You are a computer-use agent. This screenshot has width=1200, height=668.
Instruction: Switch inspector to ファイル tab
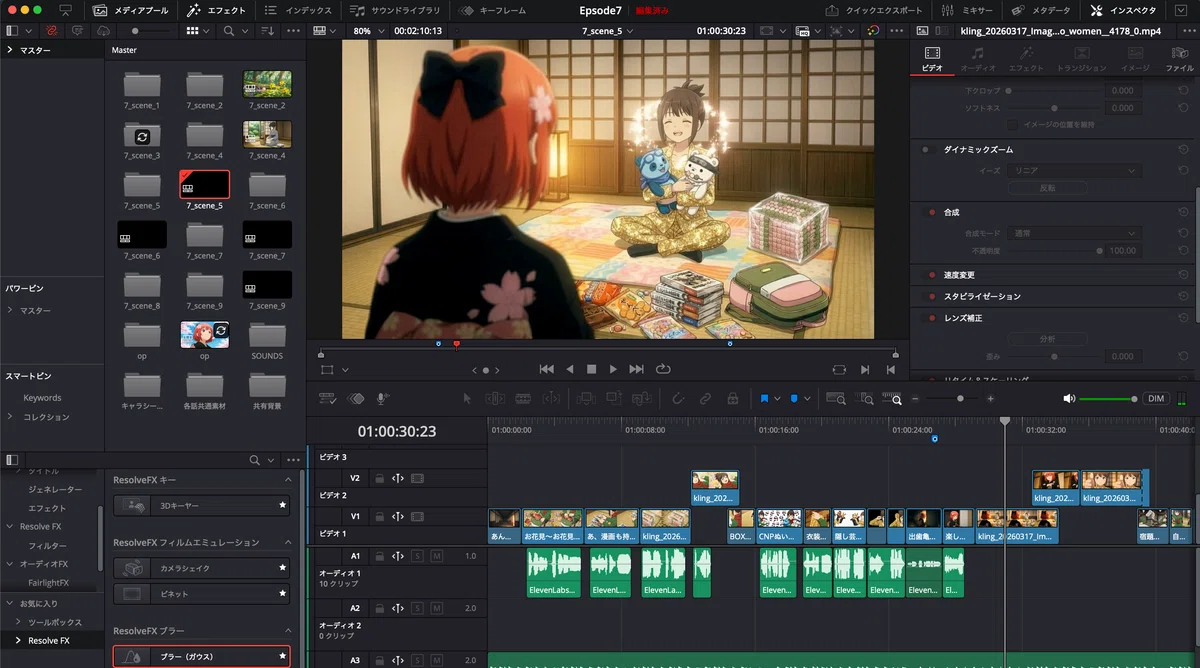(1180, 59)
